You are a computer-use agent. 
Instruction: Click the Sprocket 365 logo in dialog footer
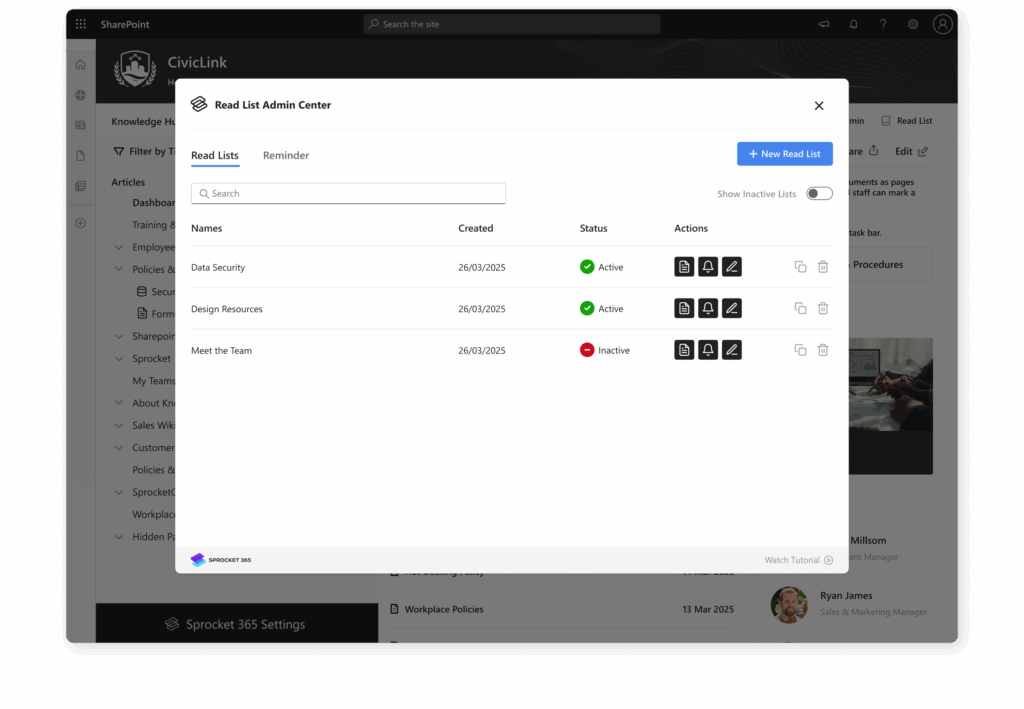[x=221, y=560]
